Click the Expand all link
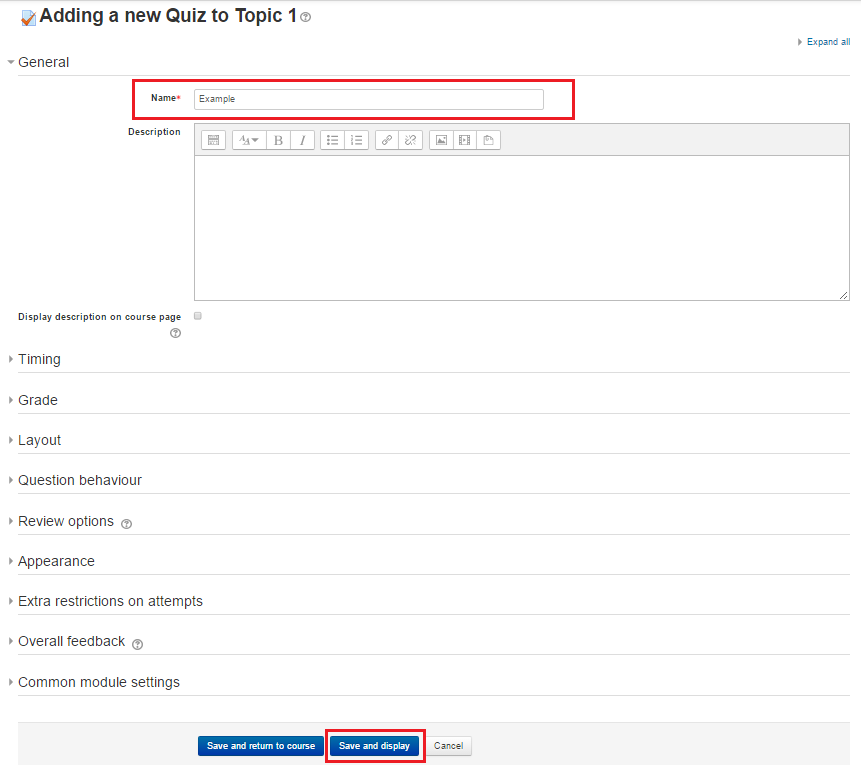Viewport: 861px width, 765px height. click(828, 42)
